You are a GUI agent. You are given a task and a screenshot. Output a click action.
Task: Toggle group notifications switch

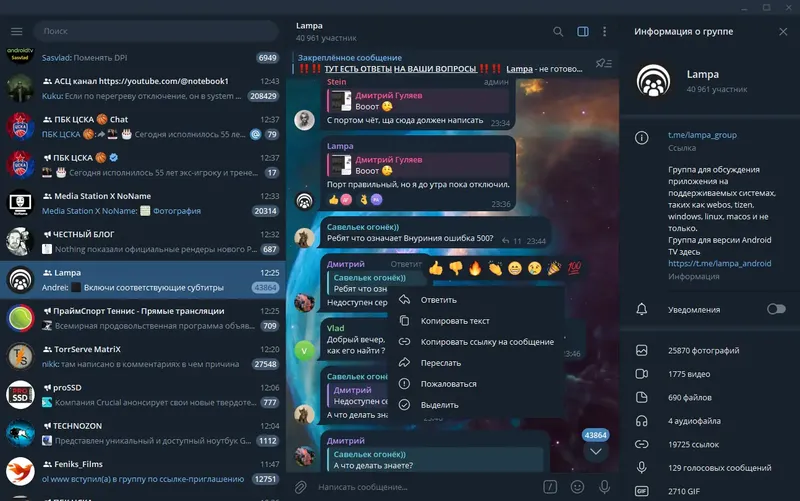(x=776, y=309)
